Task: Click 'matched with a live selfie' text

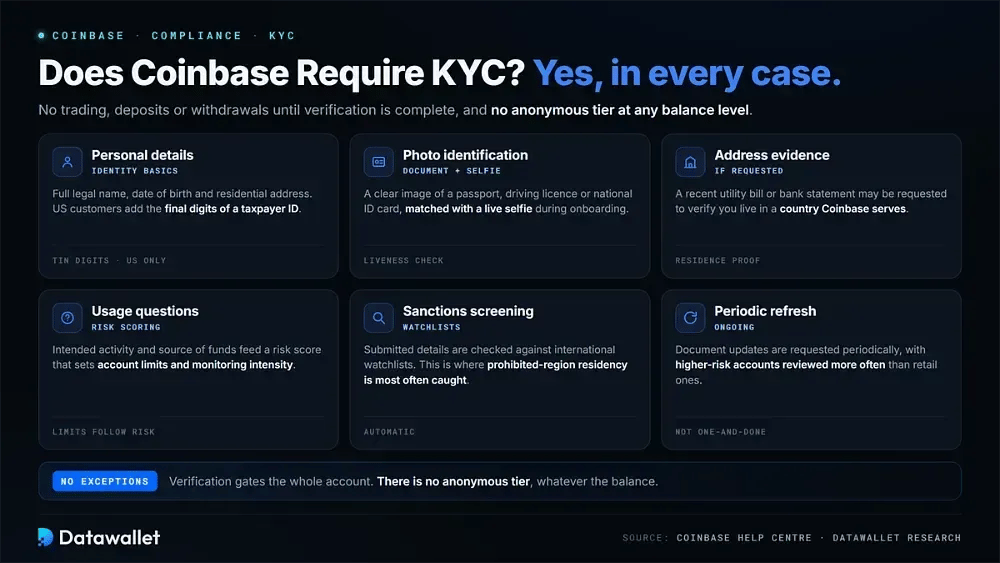Action: [x=469, y=208]
